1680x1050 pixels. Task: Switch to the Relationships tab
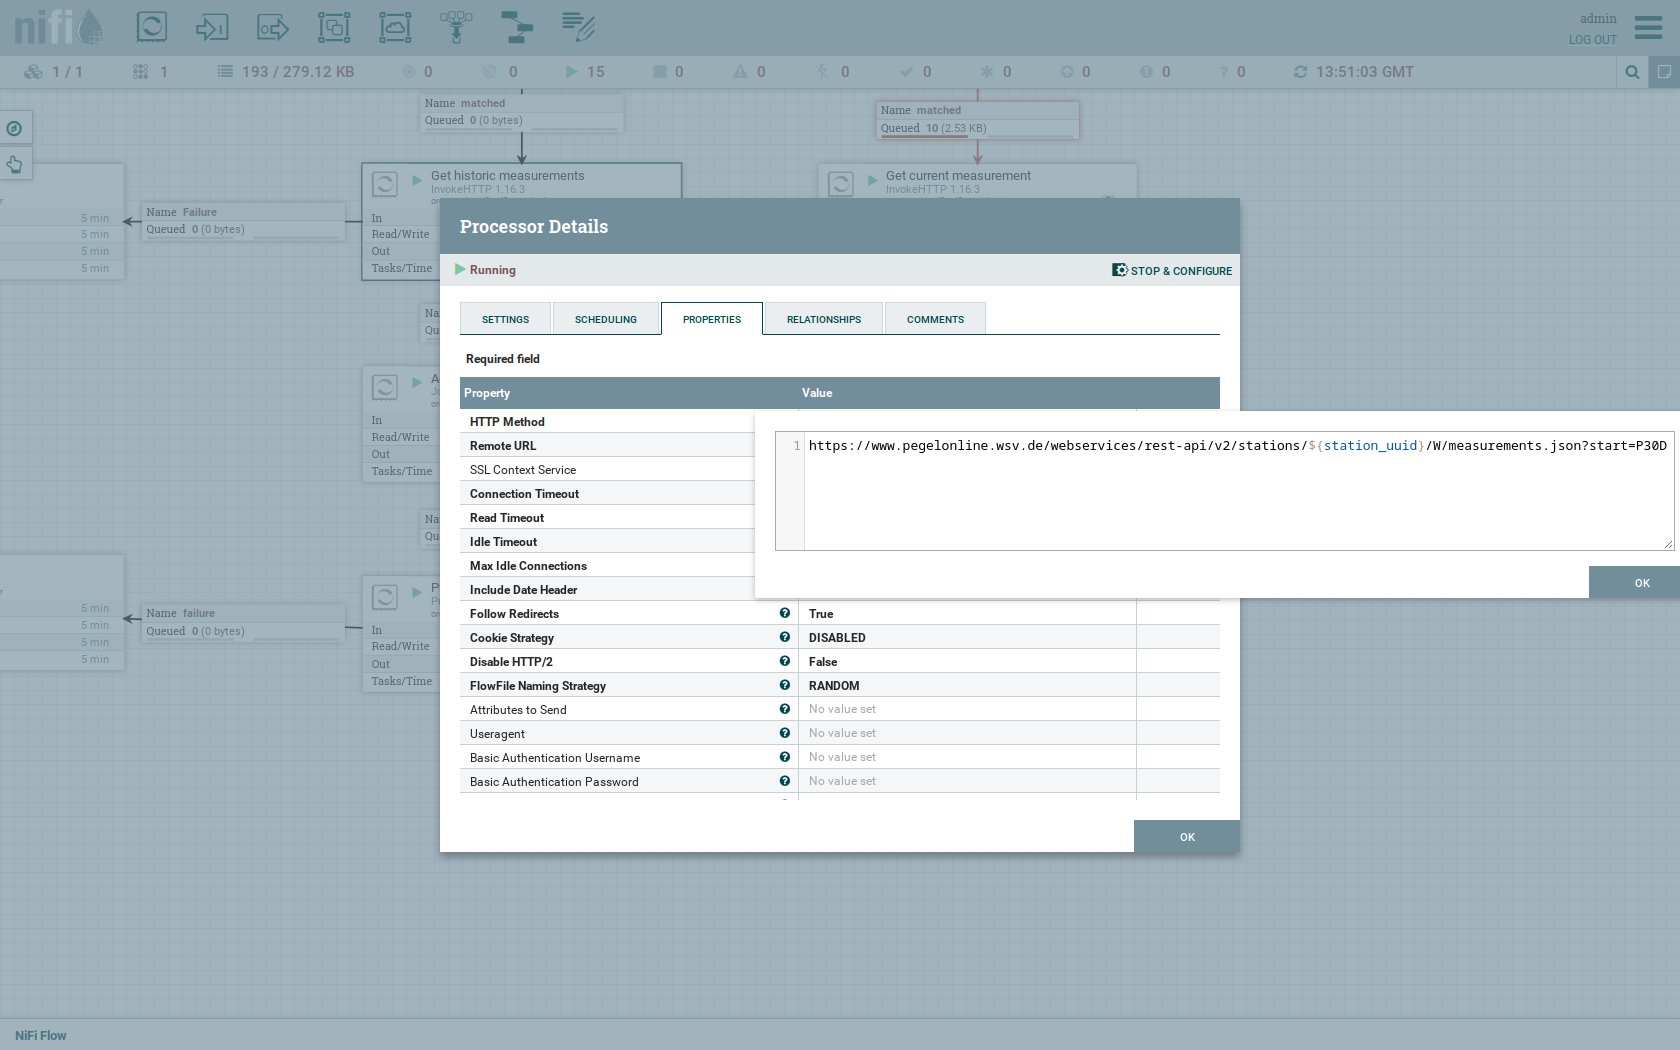823,319
